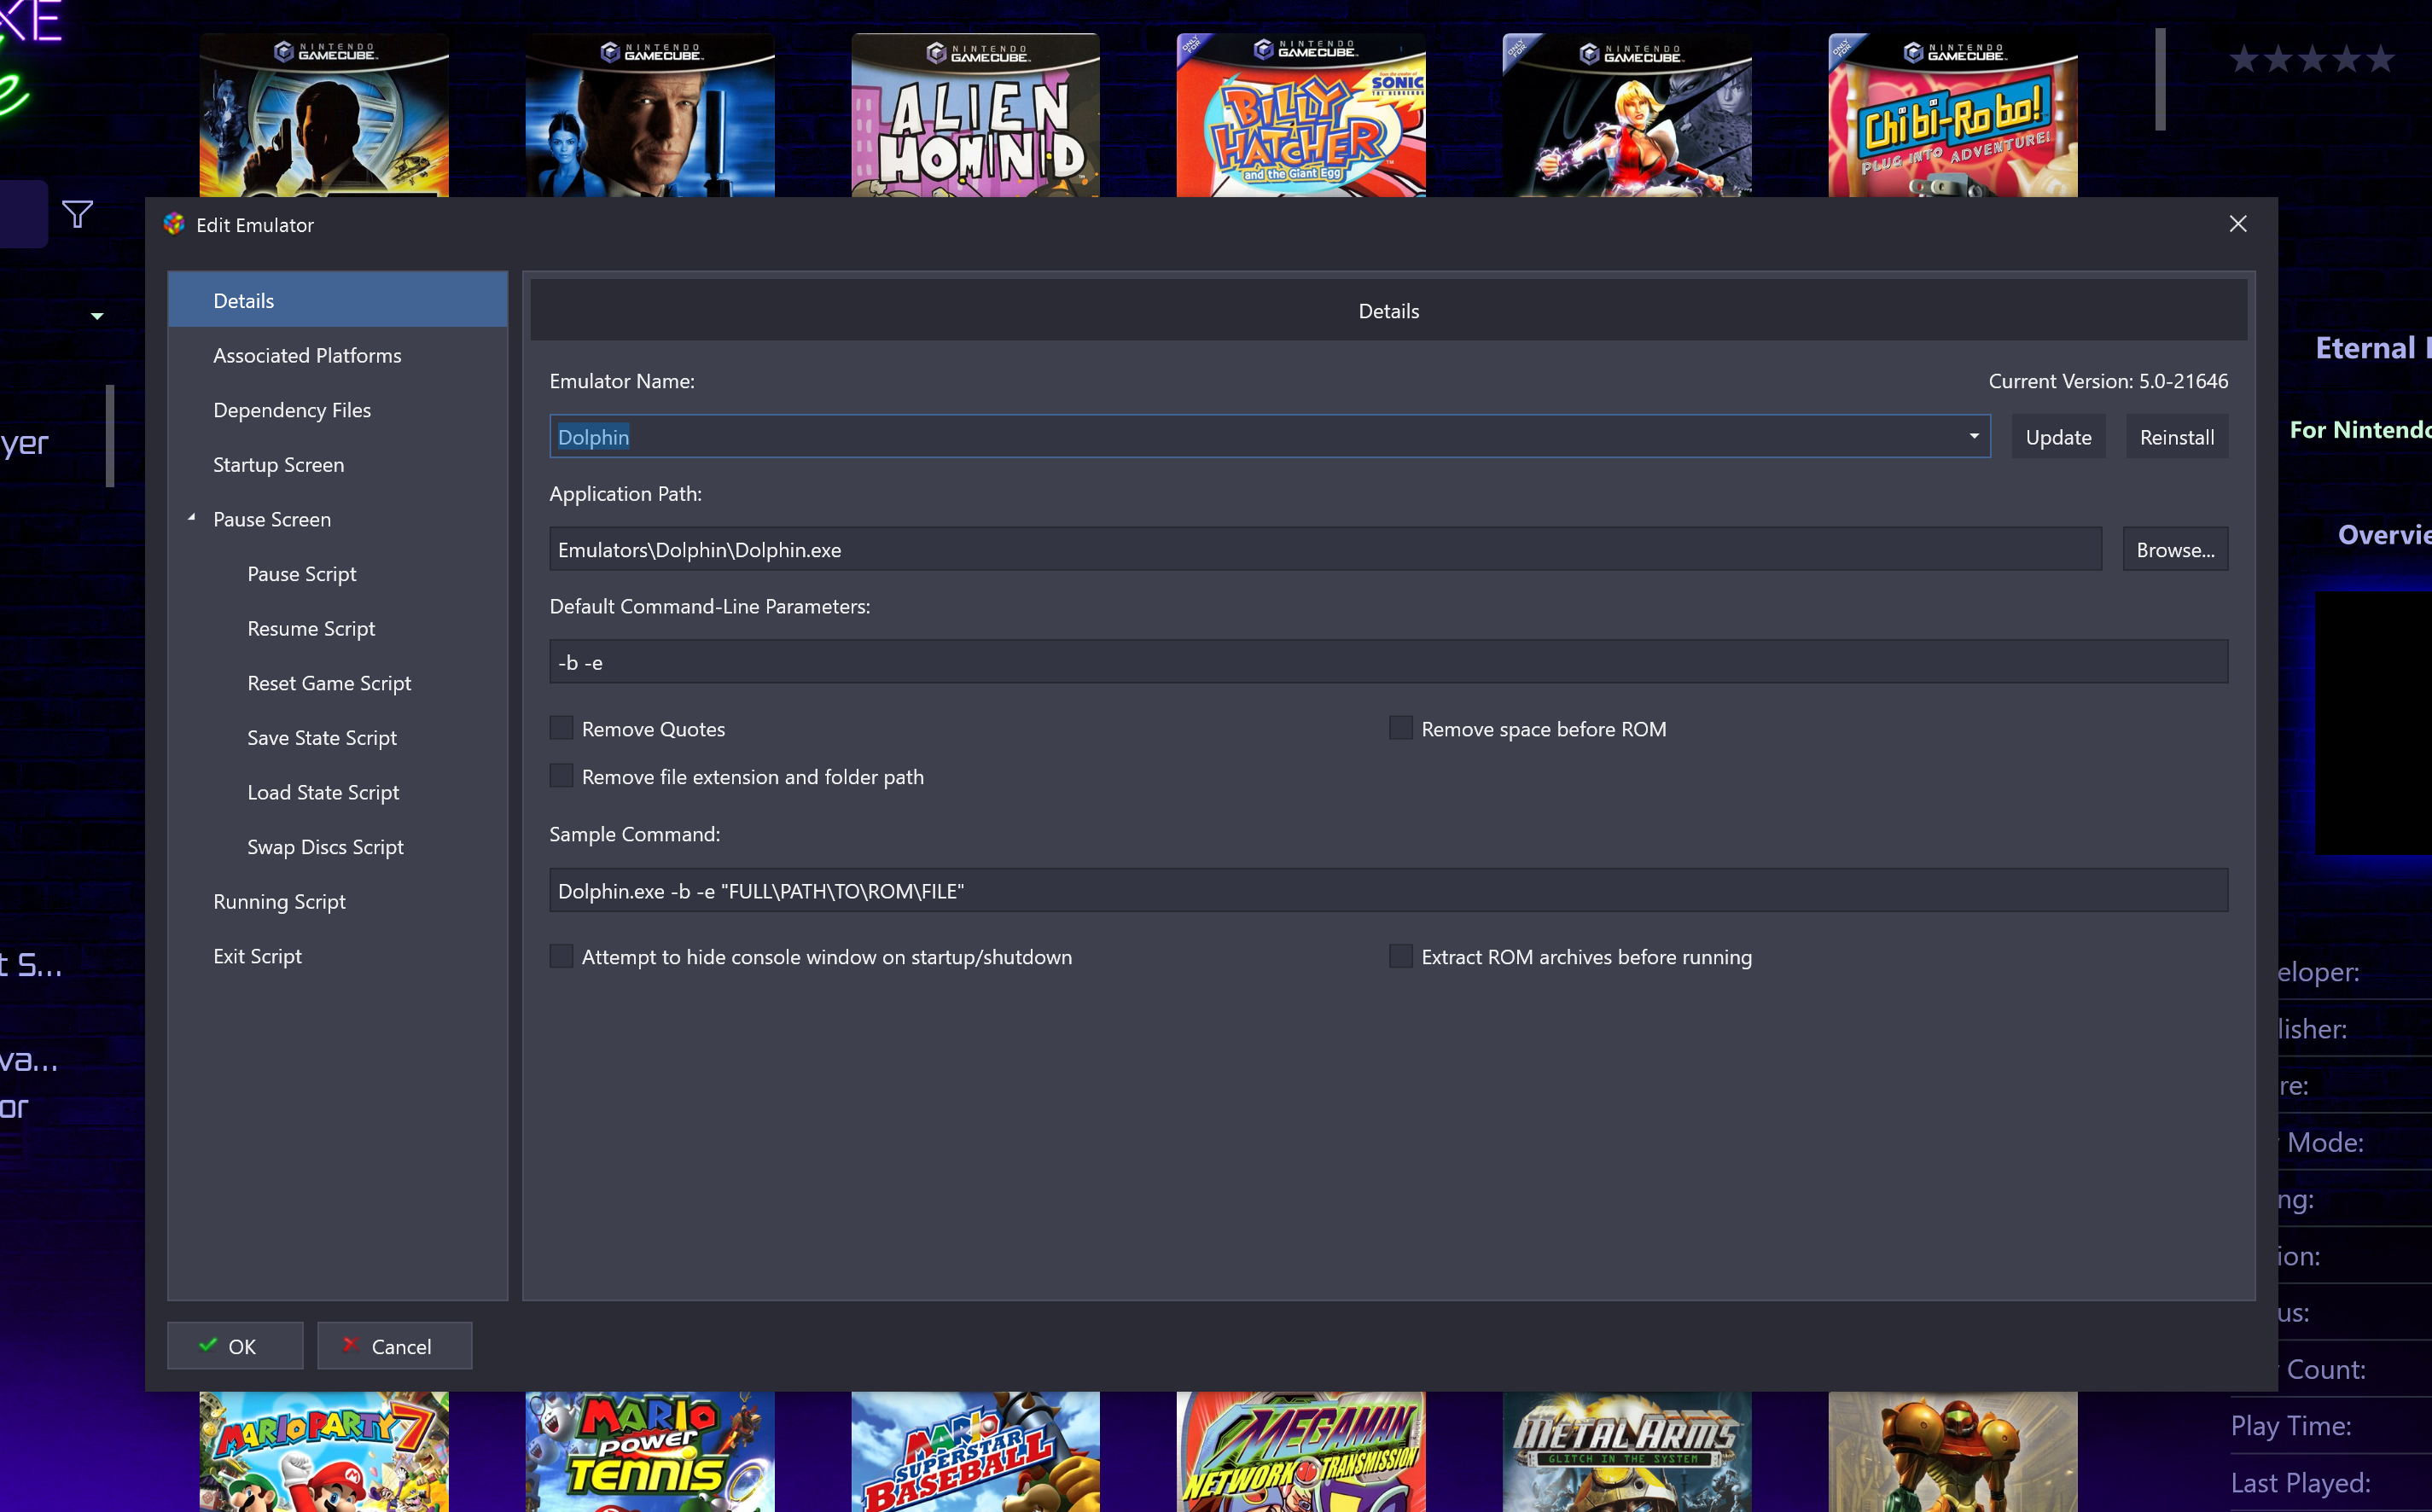Select the Details section

coord(338,300)
